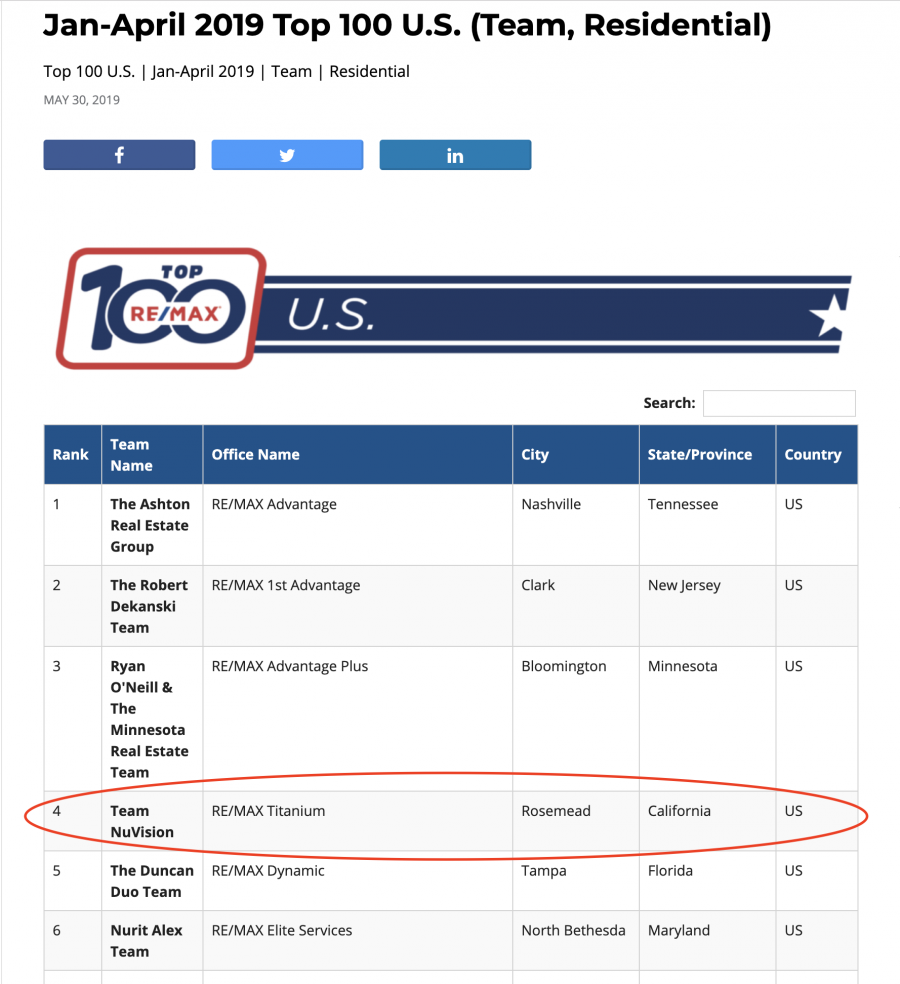900x984 pixels.
Task: Click the RE/MAX Advantage Plus office cell
Action: click(x=289, y=666)
